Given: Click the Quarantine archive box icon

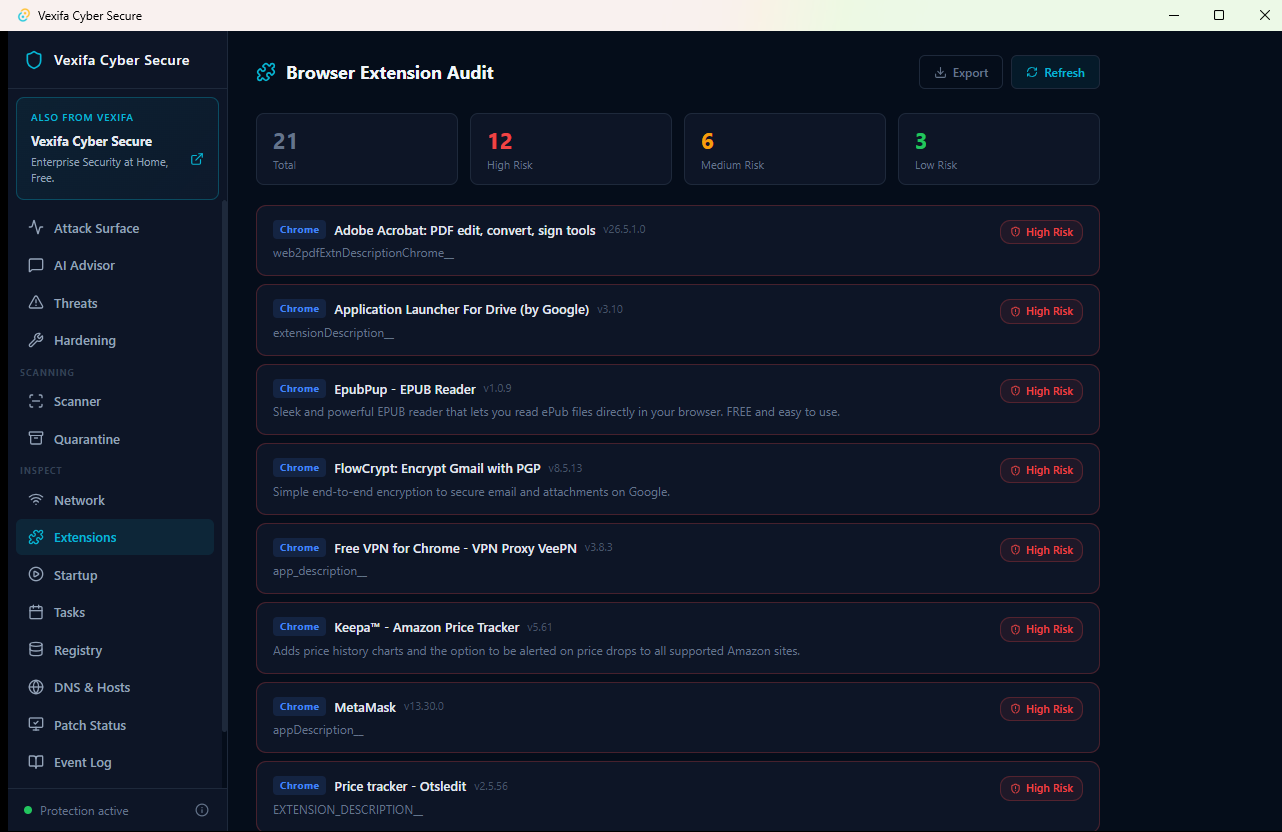Looking at the screenshot, I should tap(36, 439).
